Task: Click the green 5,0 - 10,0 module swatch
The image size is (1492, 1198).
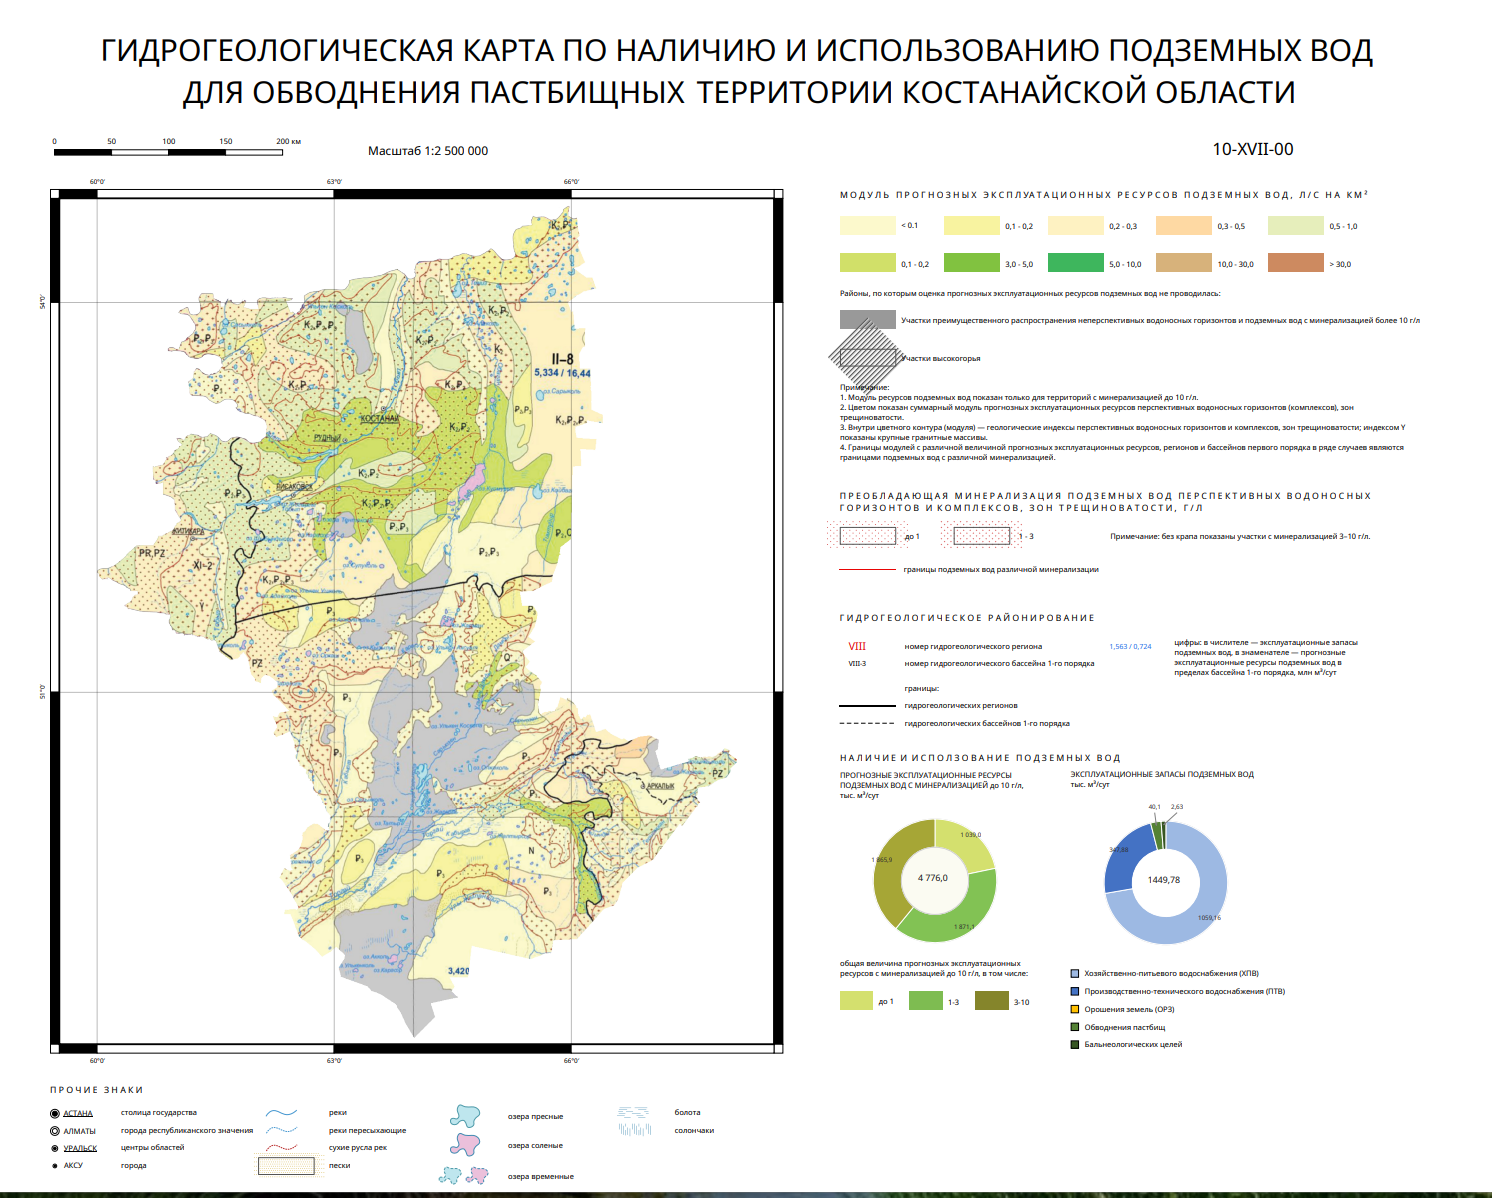Action: click(x=1076, y=263)
